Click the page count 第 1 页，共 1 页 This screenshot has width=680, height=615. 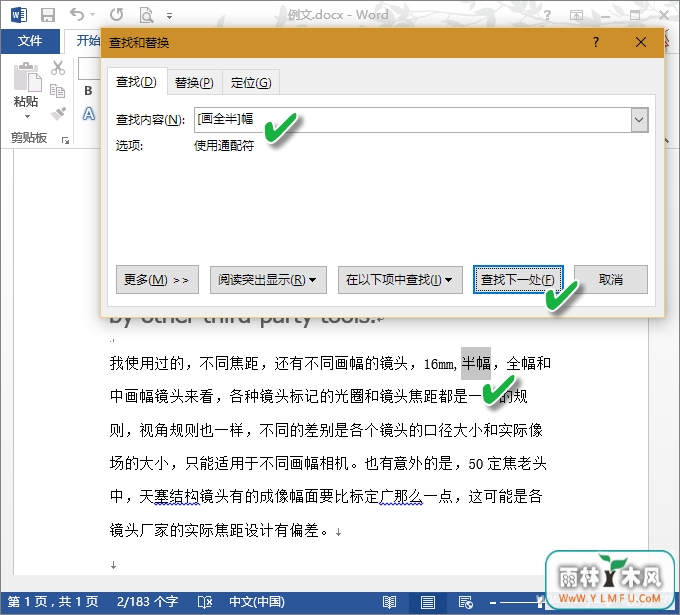(53, 602)
